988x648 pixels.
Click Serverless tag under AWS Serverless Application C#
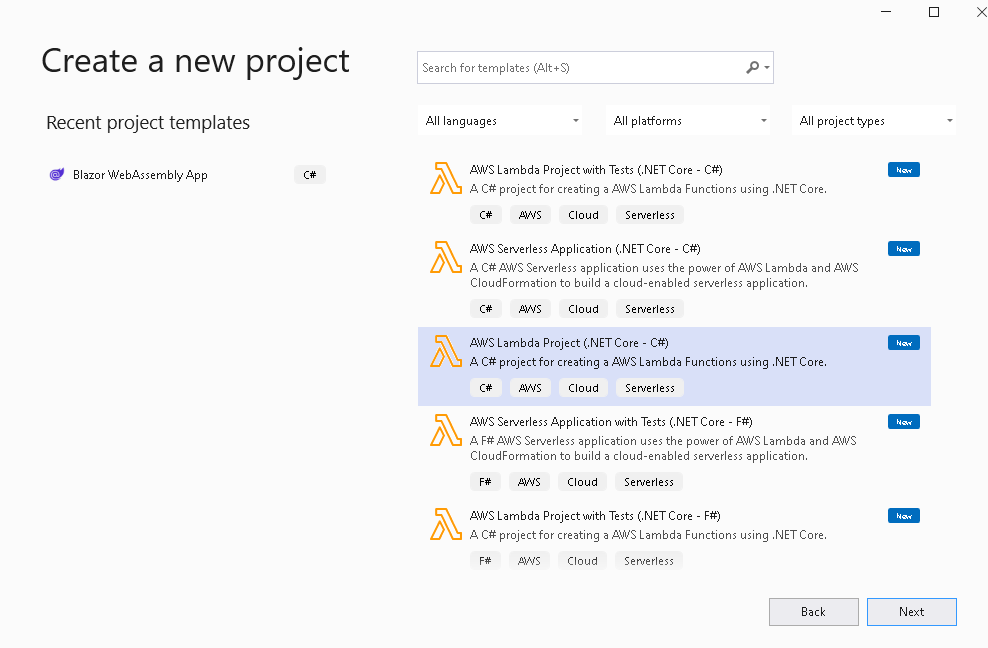[x=650, y=309]
